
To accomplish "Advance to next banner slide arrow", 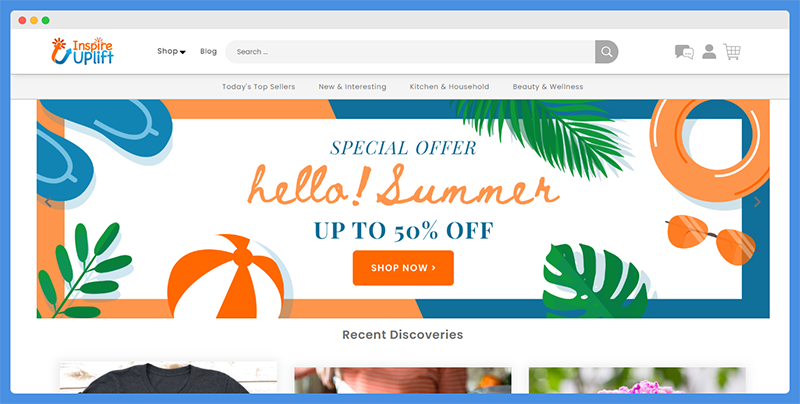I will [x=757, y=202].
